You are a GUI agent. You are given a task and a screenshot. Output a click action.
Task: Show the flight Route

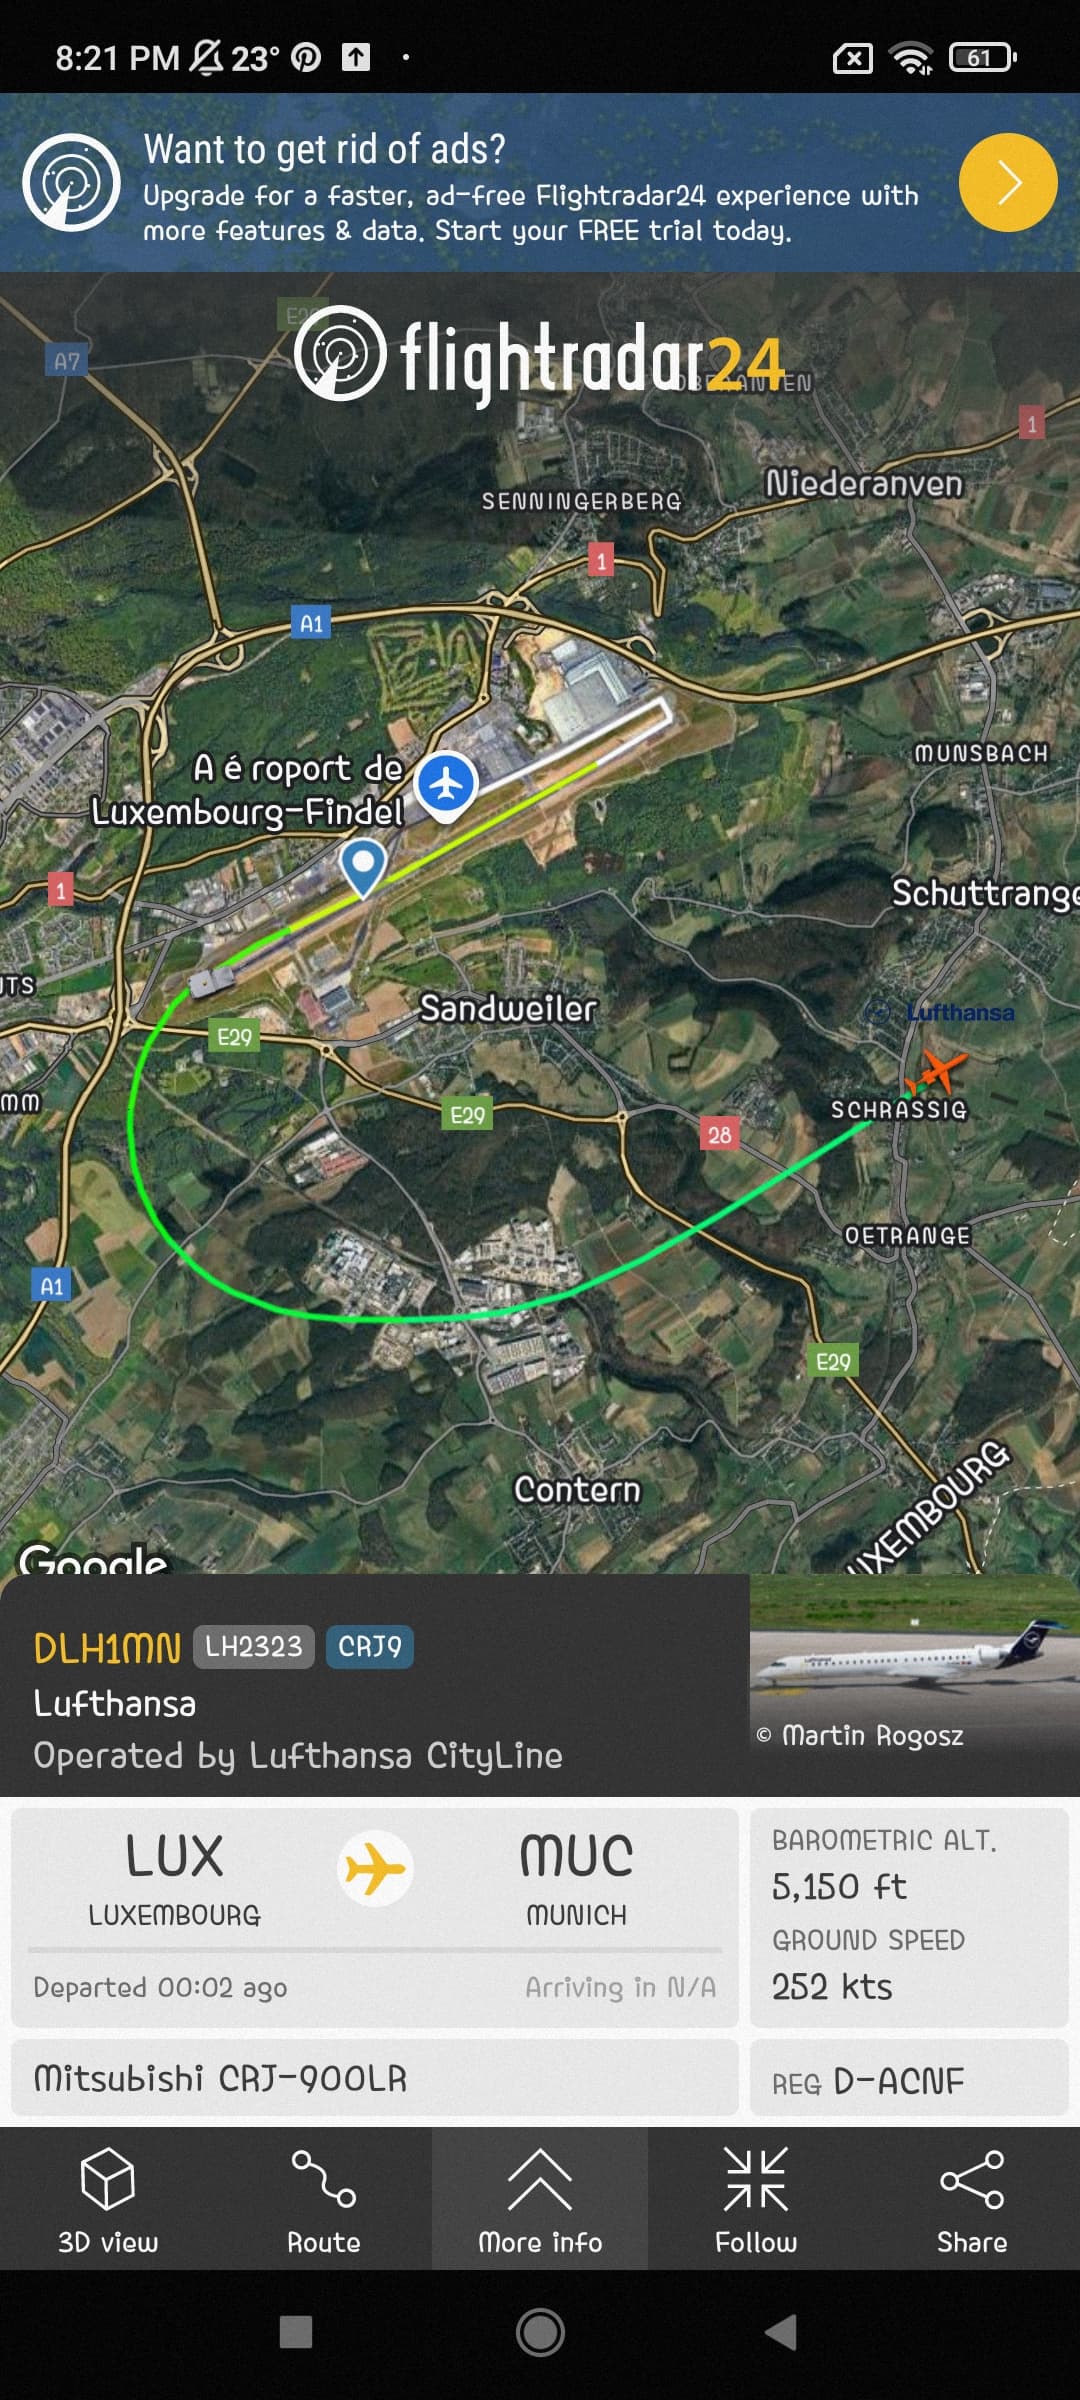pyautogui.click(x=324, y=2199)
